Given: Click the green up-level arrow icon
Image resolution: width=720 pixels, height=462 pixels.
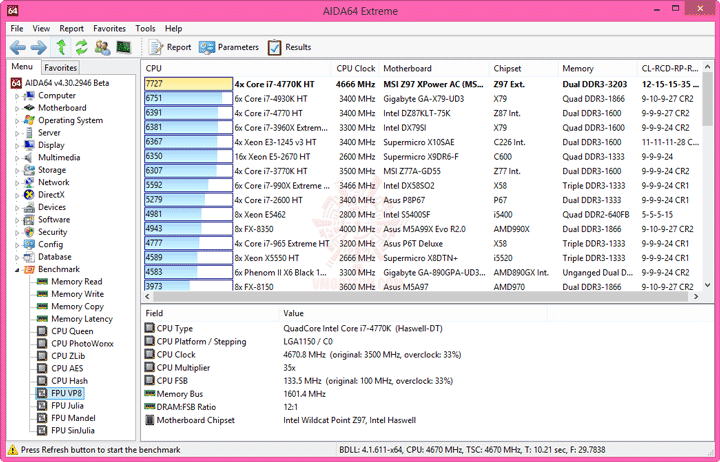Looking at the screenshot, I should point(61,47).
